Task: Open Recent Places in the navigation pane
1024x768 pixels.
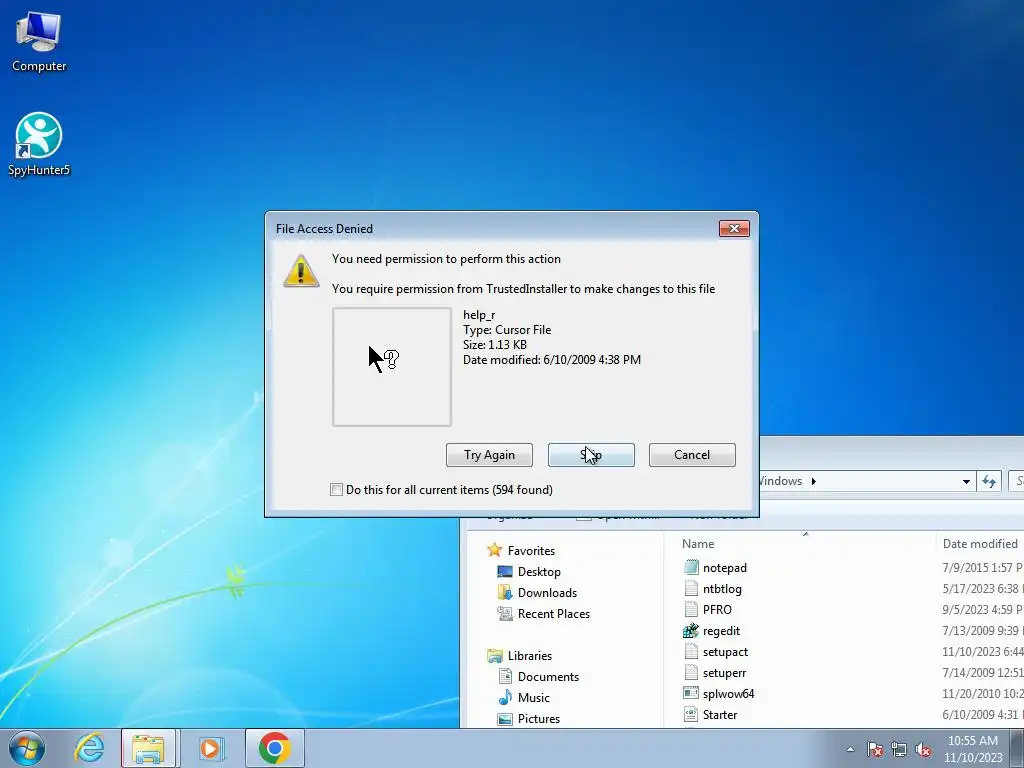Action: [554, 613]
